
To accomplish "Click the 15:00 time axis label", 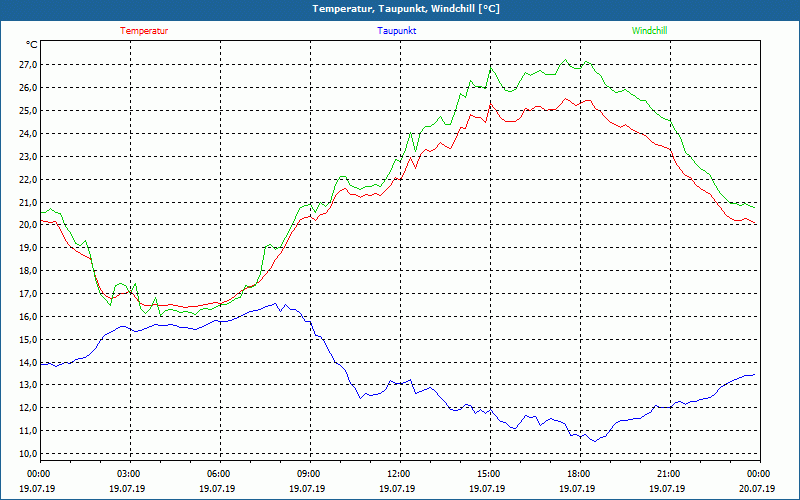I will pyautogui.click(x=487, y=473).
